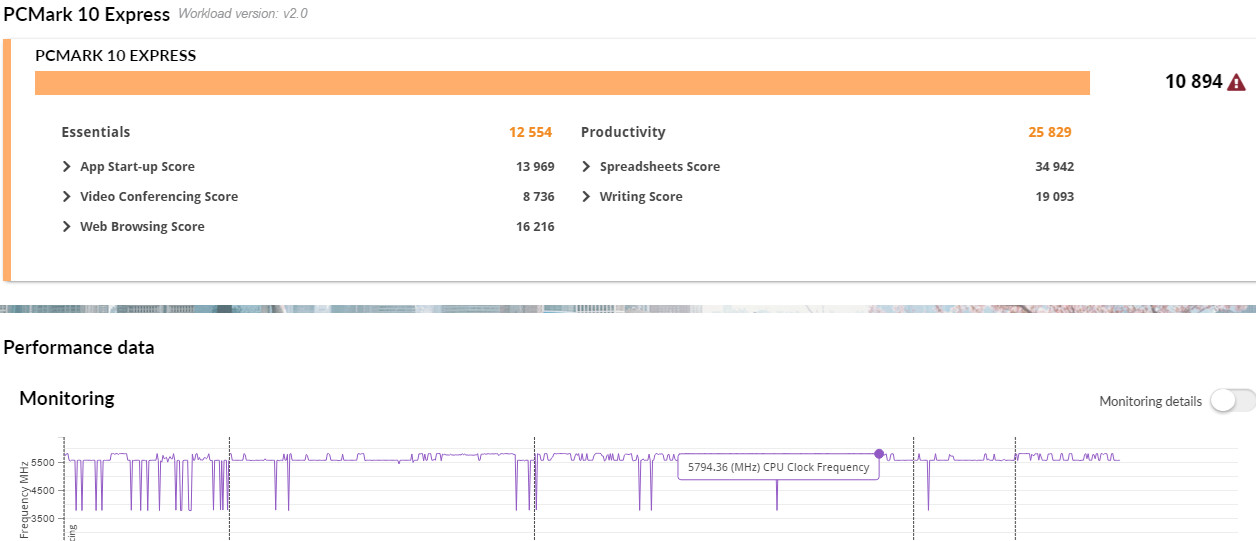The width and height of the screenshot is (1256, 541).
Task: Click the CPU Clock Frequency tooltip
Action: [x=778, y=467]
